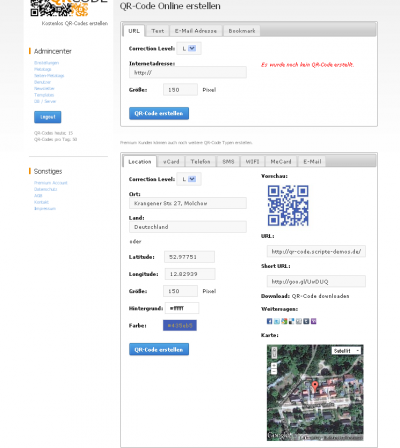Viewport: 400px width, 448px height.
Task: Click the Delicious share icon
Action: coord(291,321)
